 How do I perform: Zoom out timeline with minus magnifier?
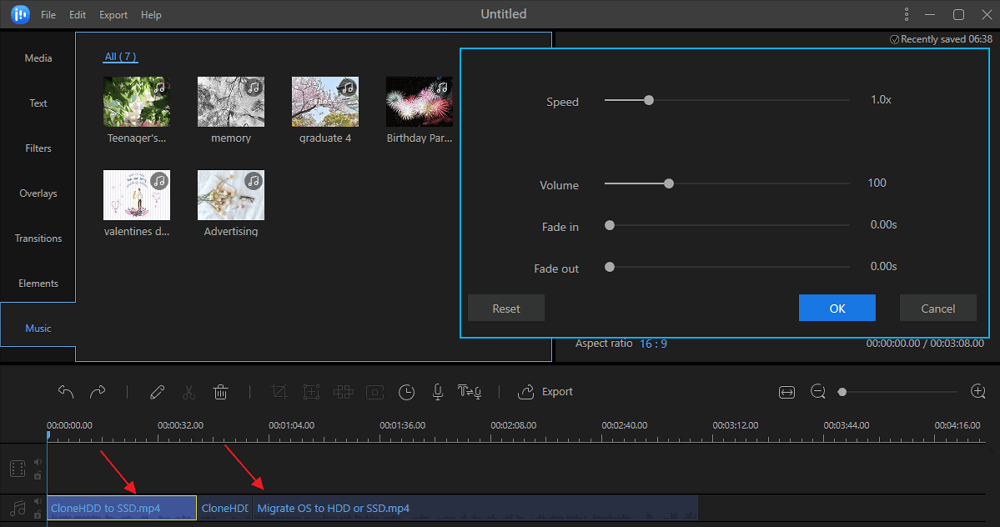click(x=818, y=392)
